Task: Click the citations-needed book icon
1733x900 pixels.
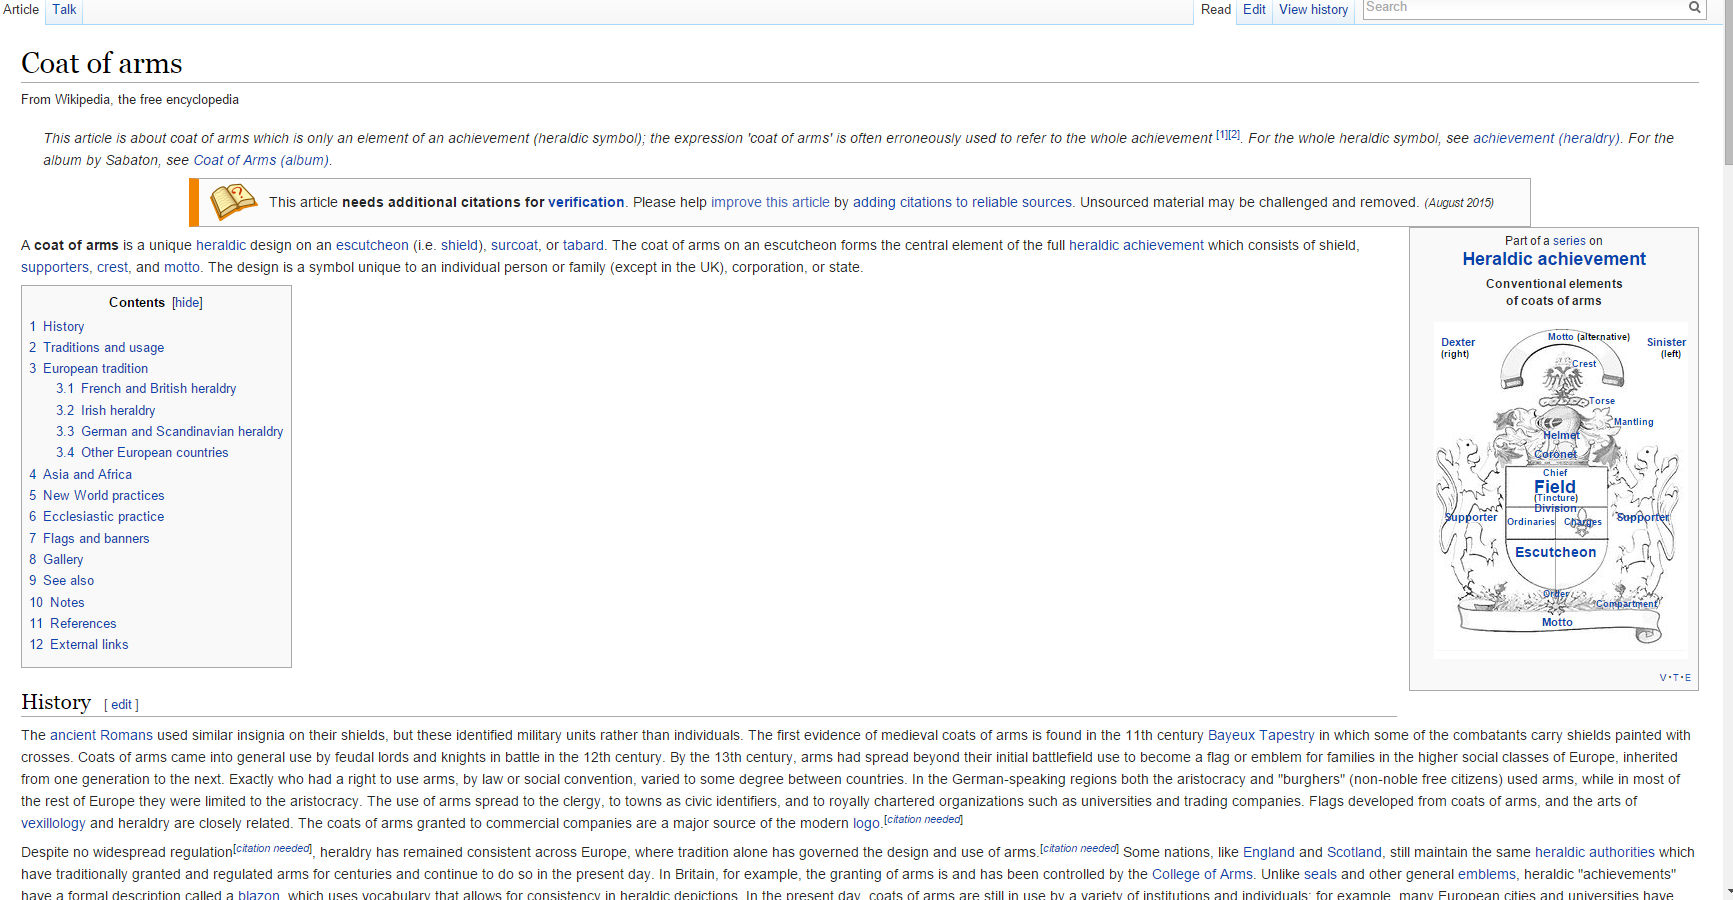Action: coord(233,202)
